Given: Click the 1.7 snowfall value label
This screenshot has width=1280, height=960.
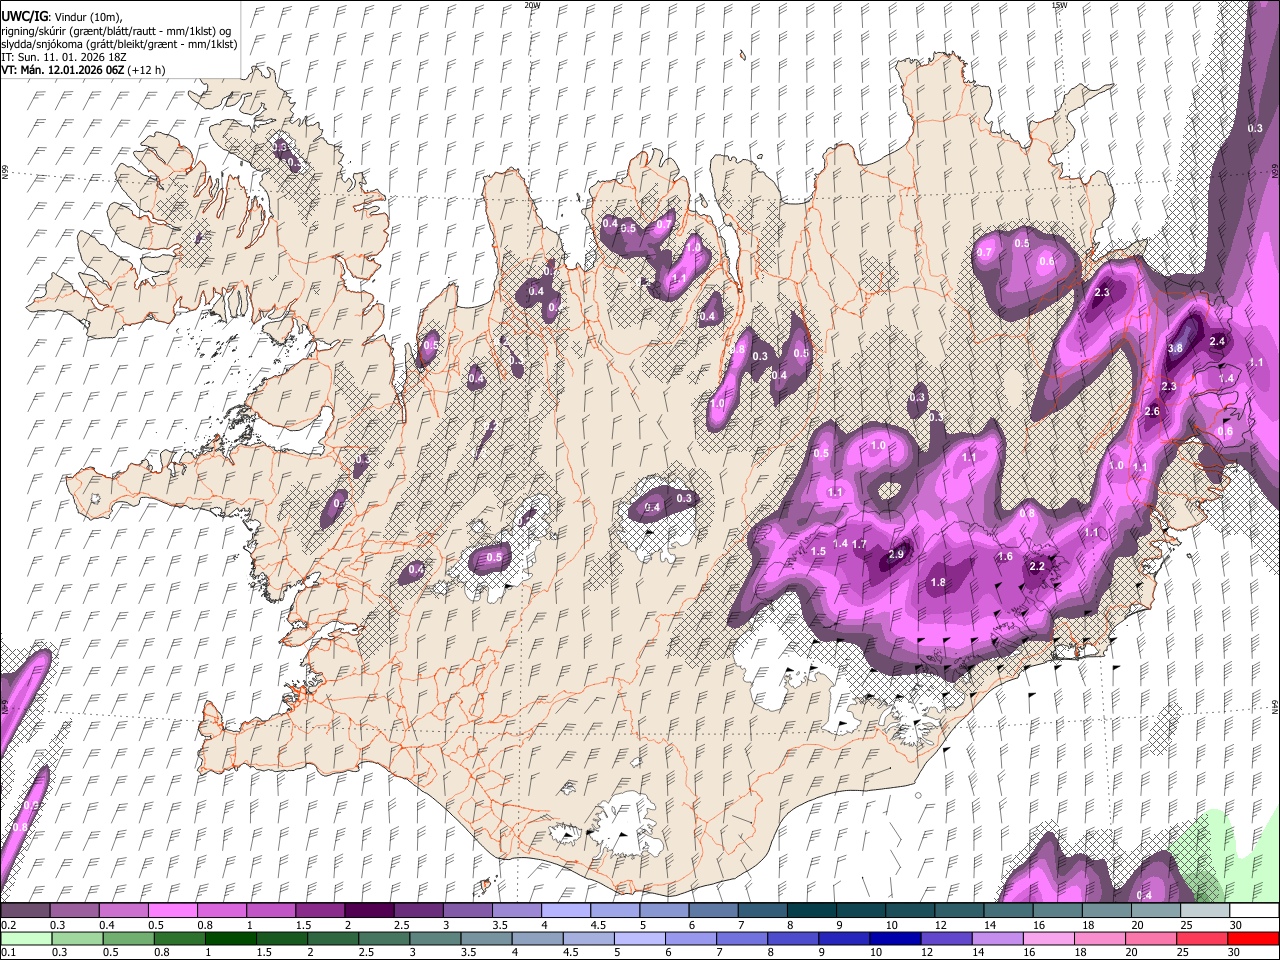Looking at the screenshot, I should [x=858, y=544].
